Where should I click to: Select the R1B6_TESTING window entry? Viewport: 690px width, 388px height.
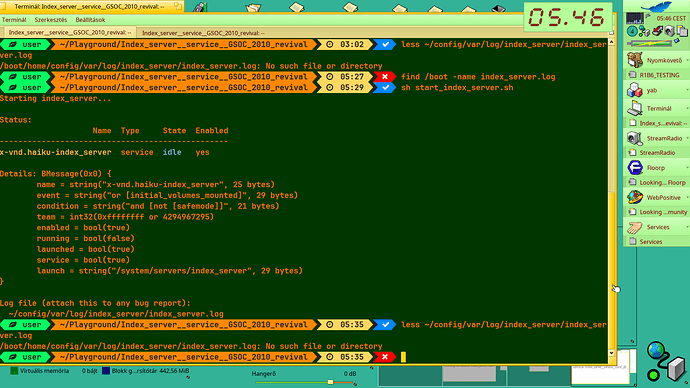657,75
